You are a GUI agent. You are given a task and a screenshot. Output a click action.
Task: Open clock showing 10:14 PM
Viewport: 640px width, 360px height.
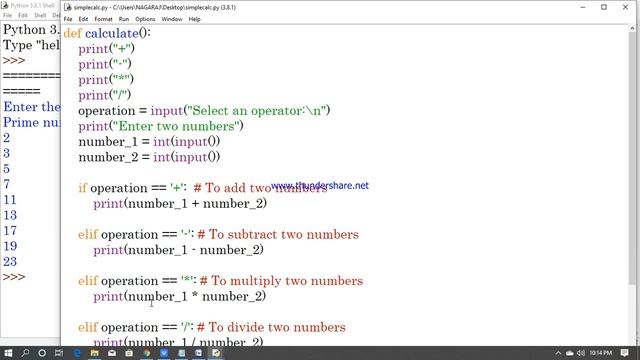(x=600, y=353)
